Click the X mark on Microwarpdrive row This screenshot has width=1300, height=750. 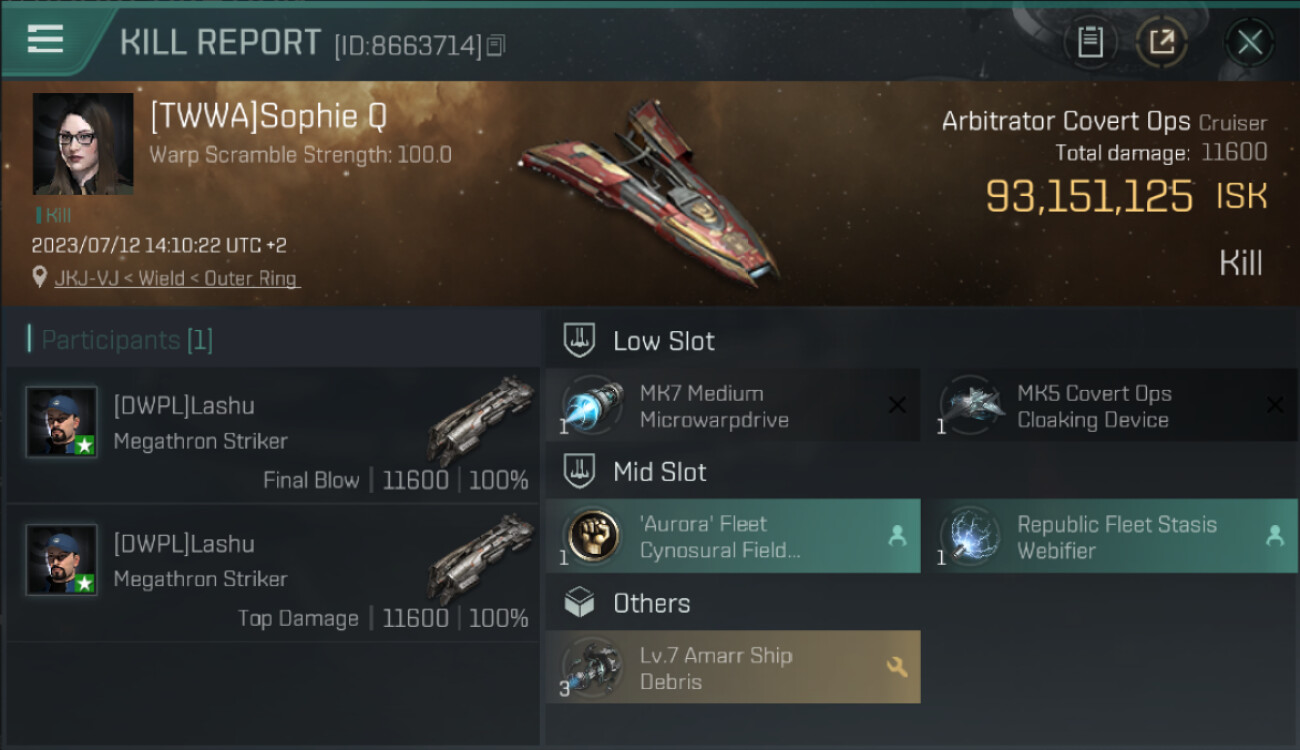(x=897, y=405)
